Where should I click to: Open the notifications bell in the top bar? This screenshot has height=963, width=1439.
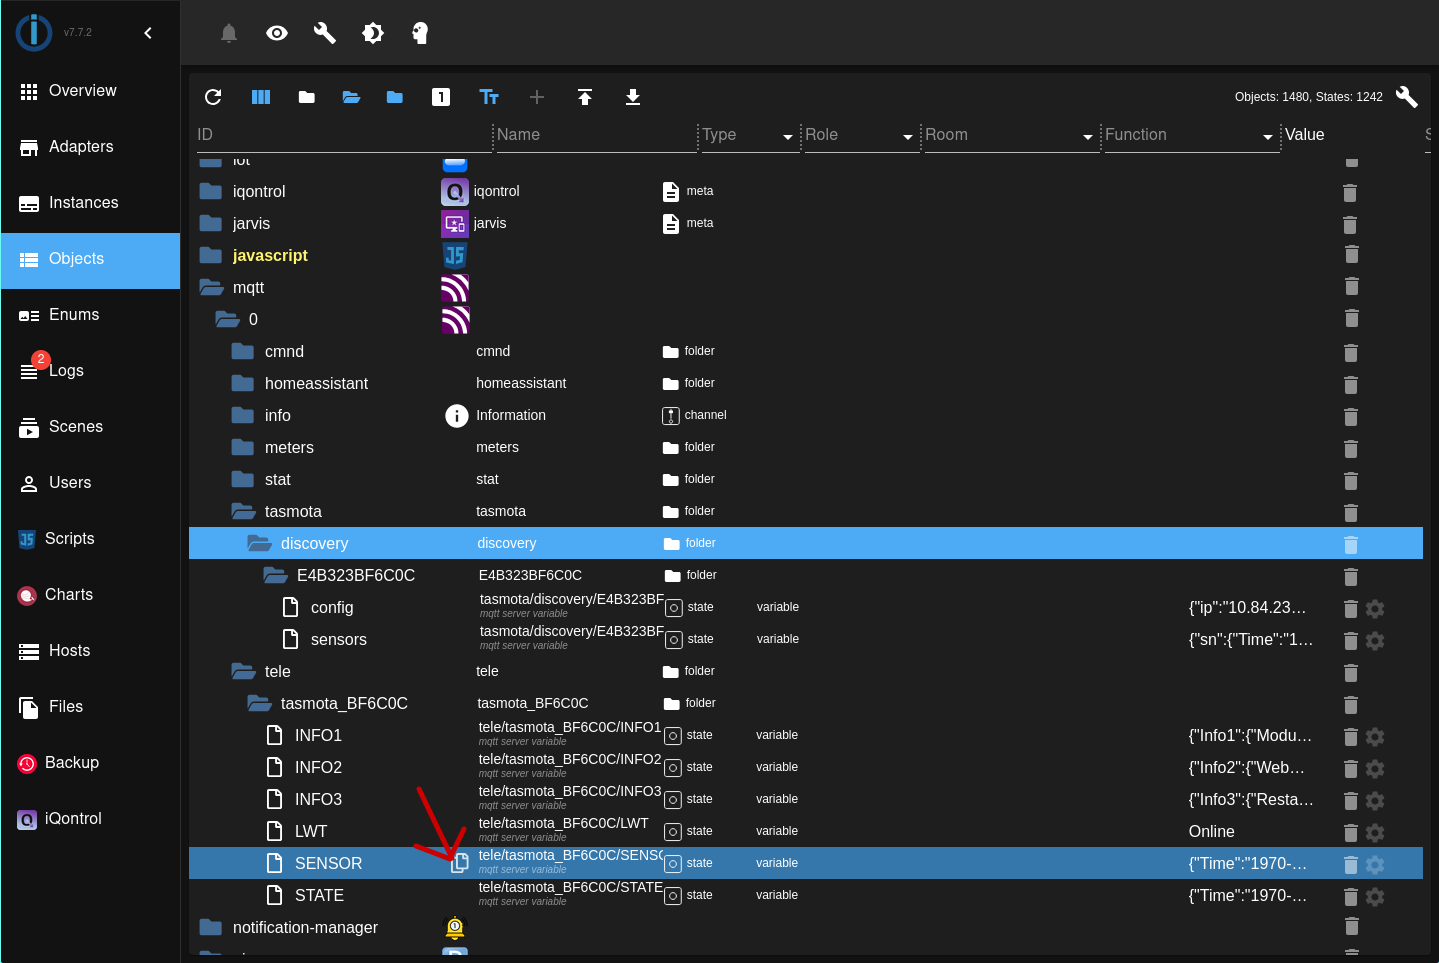coord(228,32)
